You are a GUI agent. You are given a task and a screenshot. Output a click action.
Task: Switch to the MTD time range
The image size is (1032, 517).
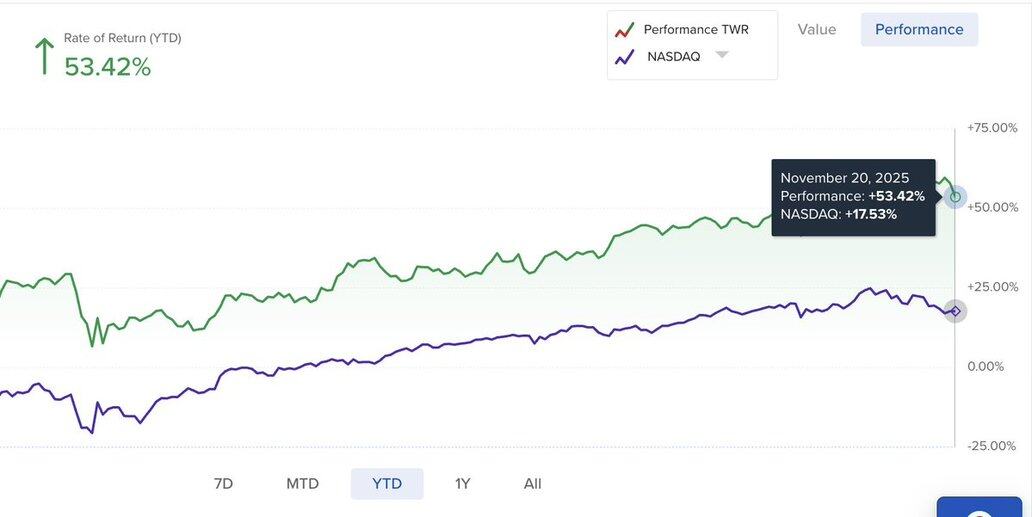(302, 484)
